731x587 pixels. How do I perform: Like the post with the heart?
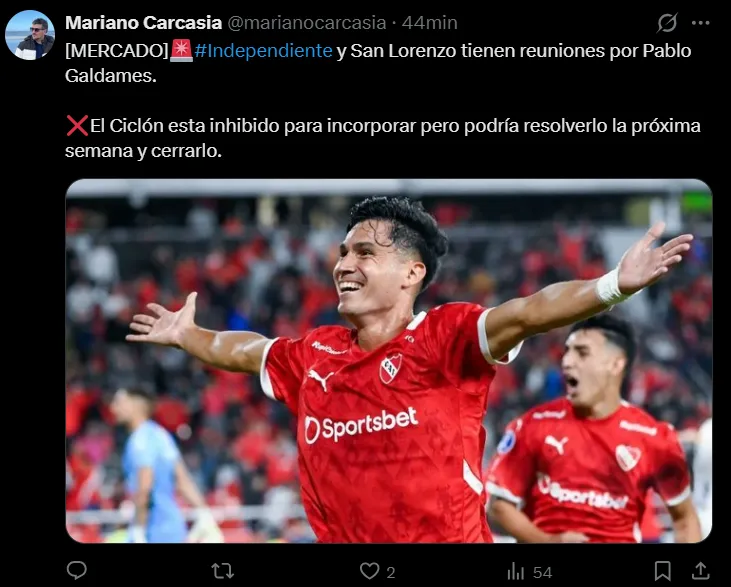370,571
